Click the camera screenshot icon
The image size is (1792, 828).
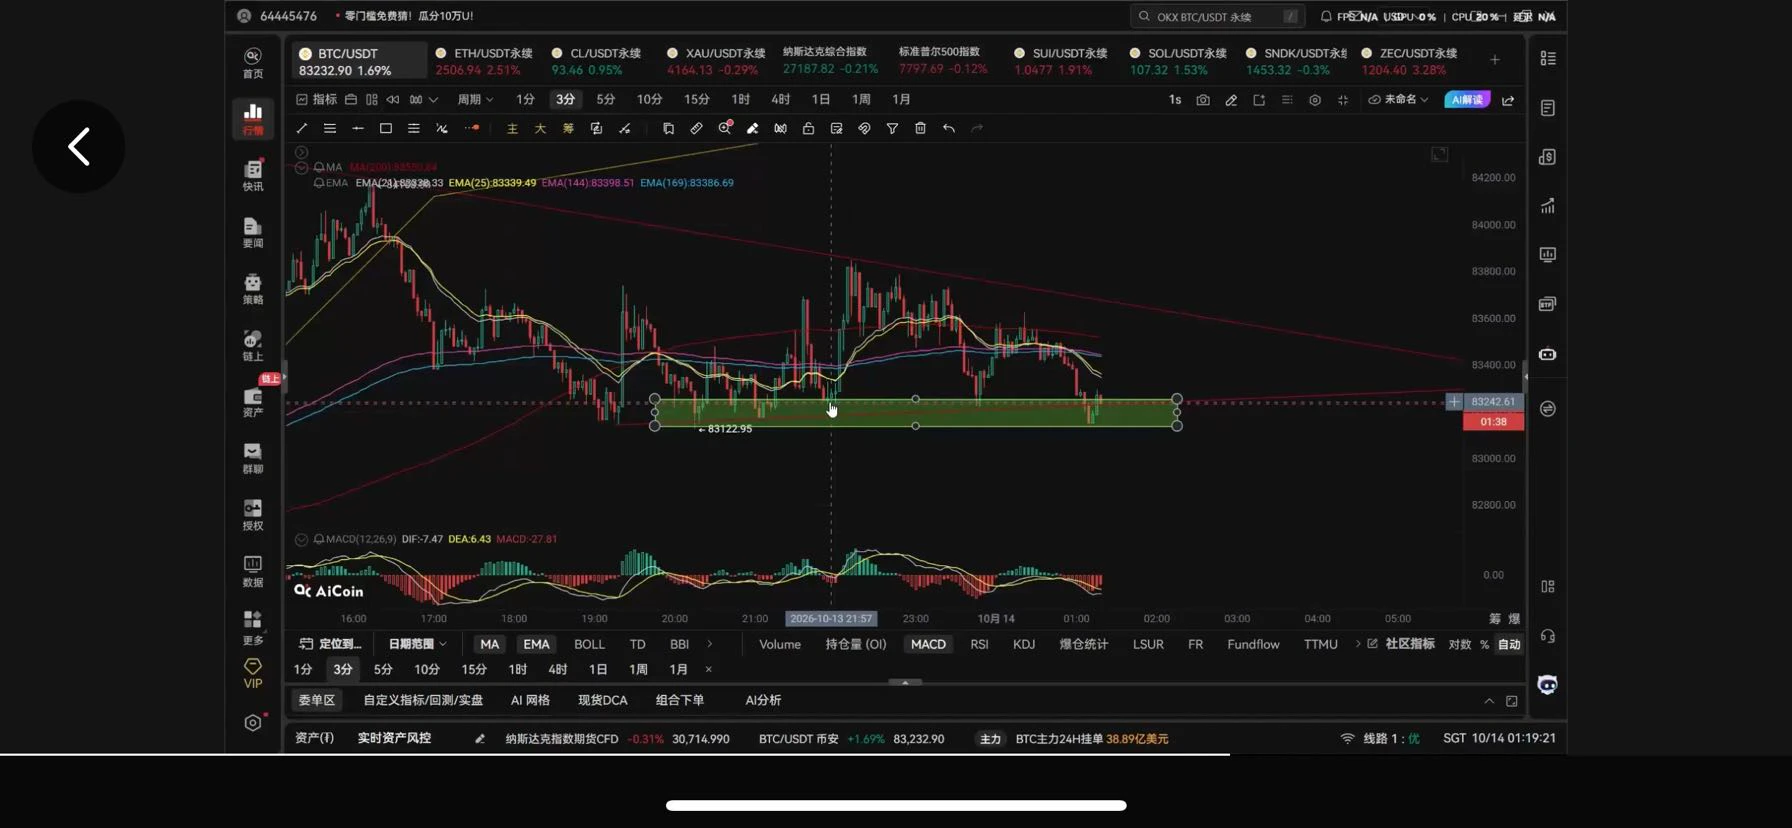[x=1203, y=100]
